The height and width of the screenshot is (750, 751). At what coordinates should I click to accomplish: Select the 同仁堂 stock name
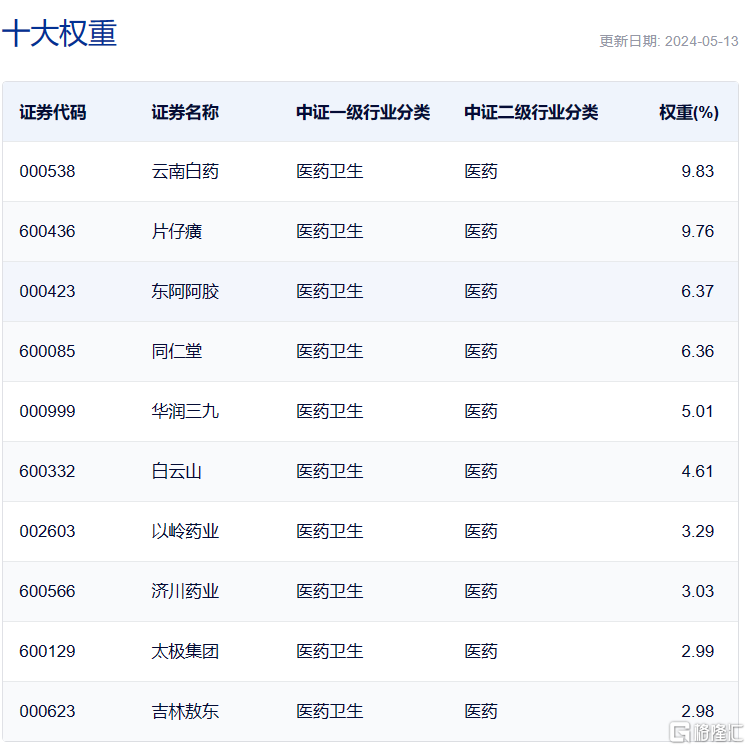click(177, 352)
